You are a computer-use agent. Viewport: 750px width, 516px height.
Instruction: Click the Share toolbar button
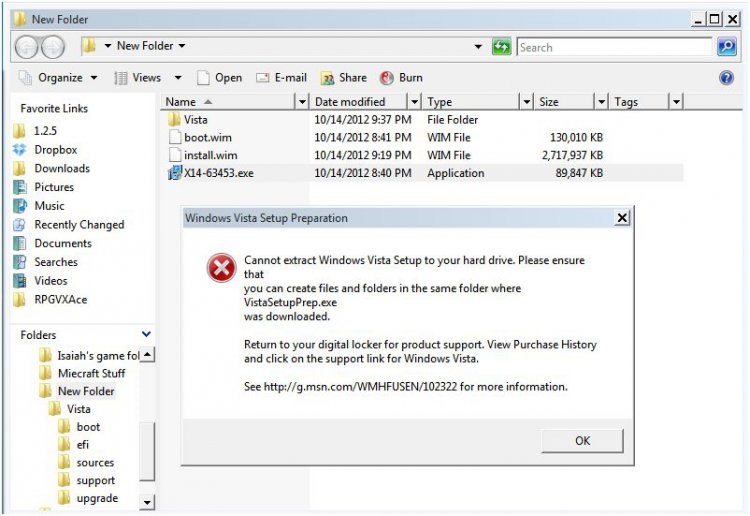pyautogui.click(x=344, y=77)
